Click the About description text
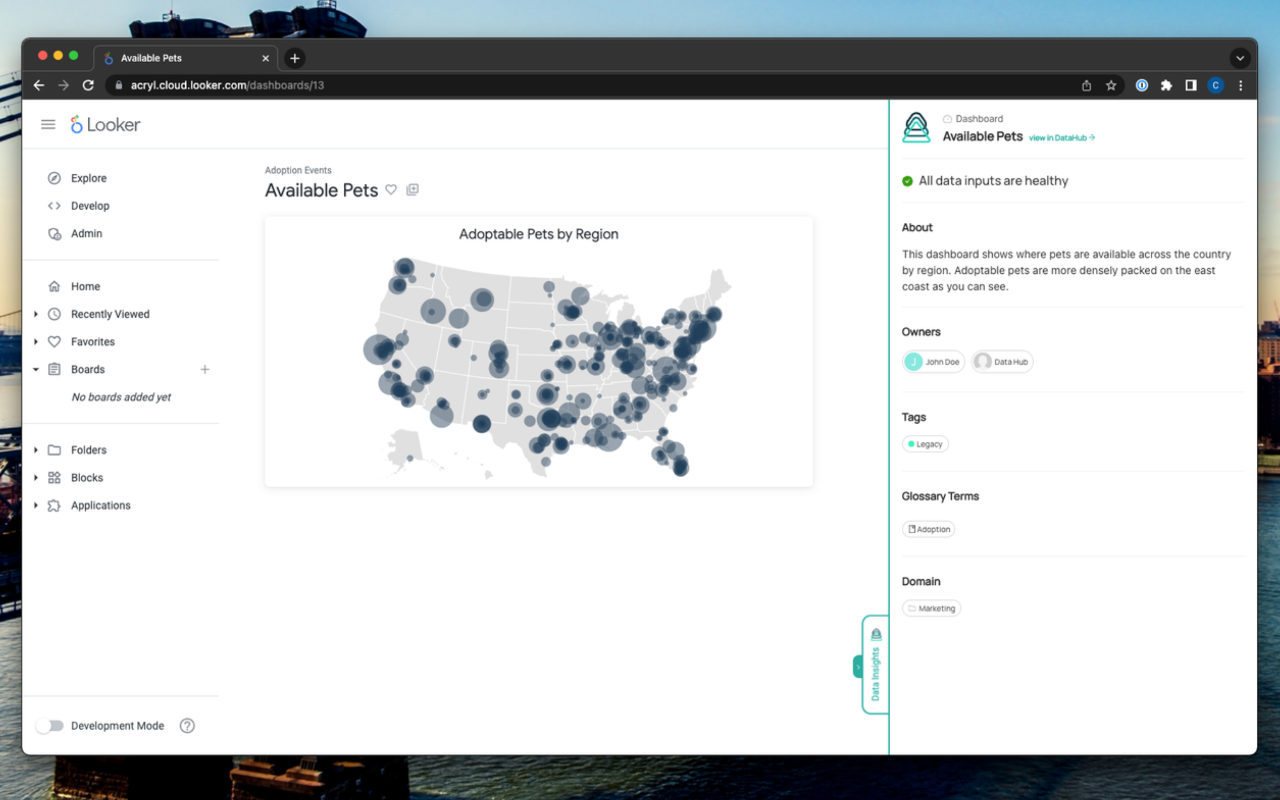 coord(1066,270)
